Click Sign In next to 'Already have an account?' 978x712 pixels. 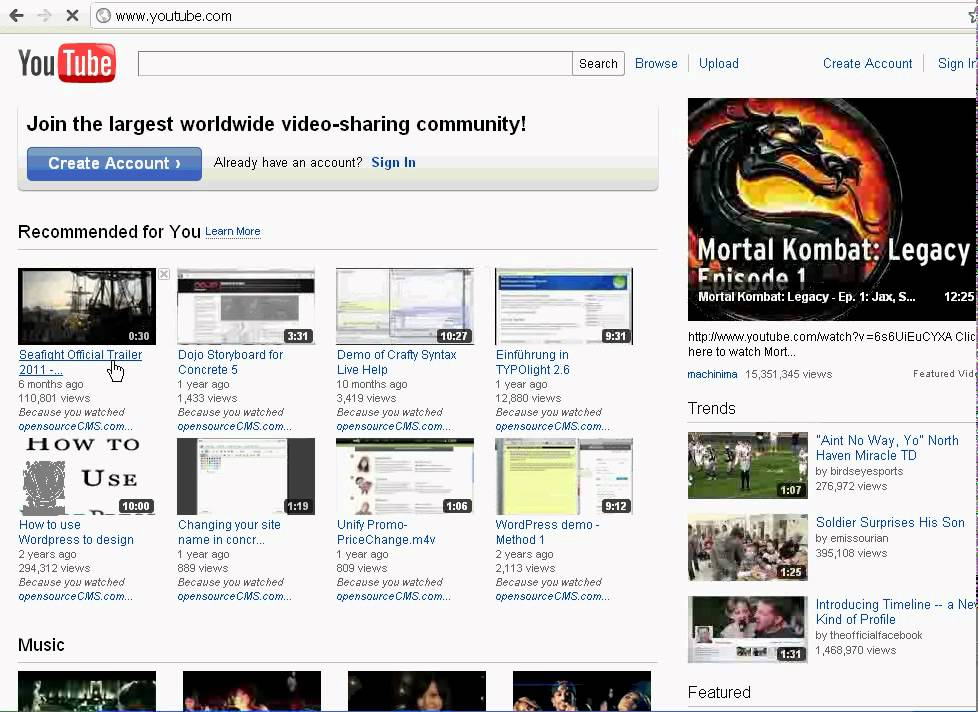[x=393, y=163]
